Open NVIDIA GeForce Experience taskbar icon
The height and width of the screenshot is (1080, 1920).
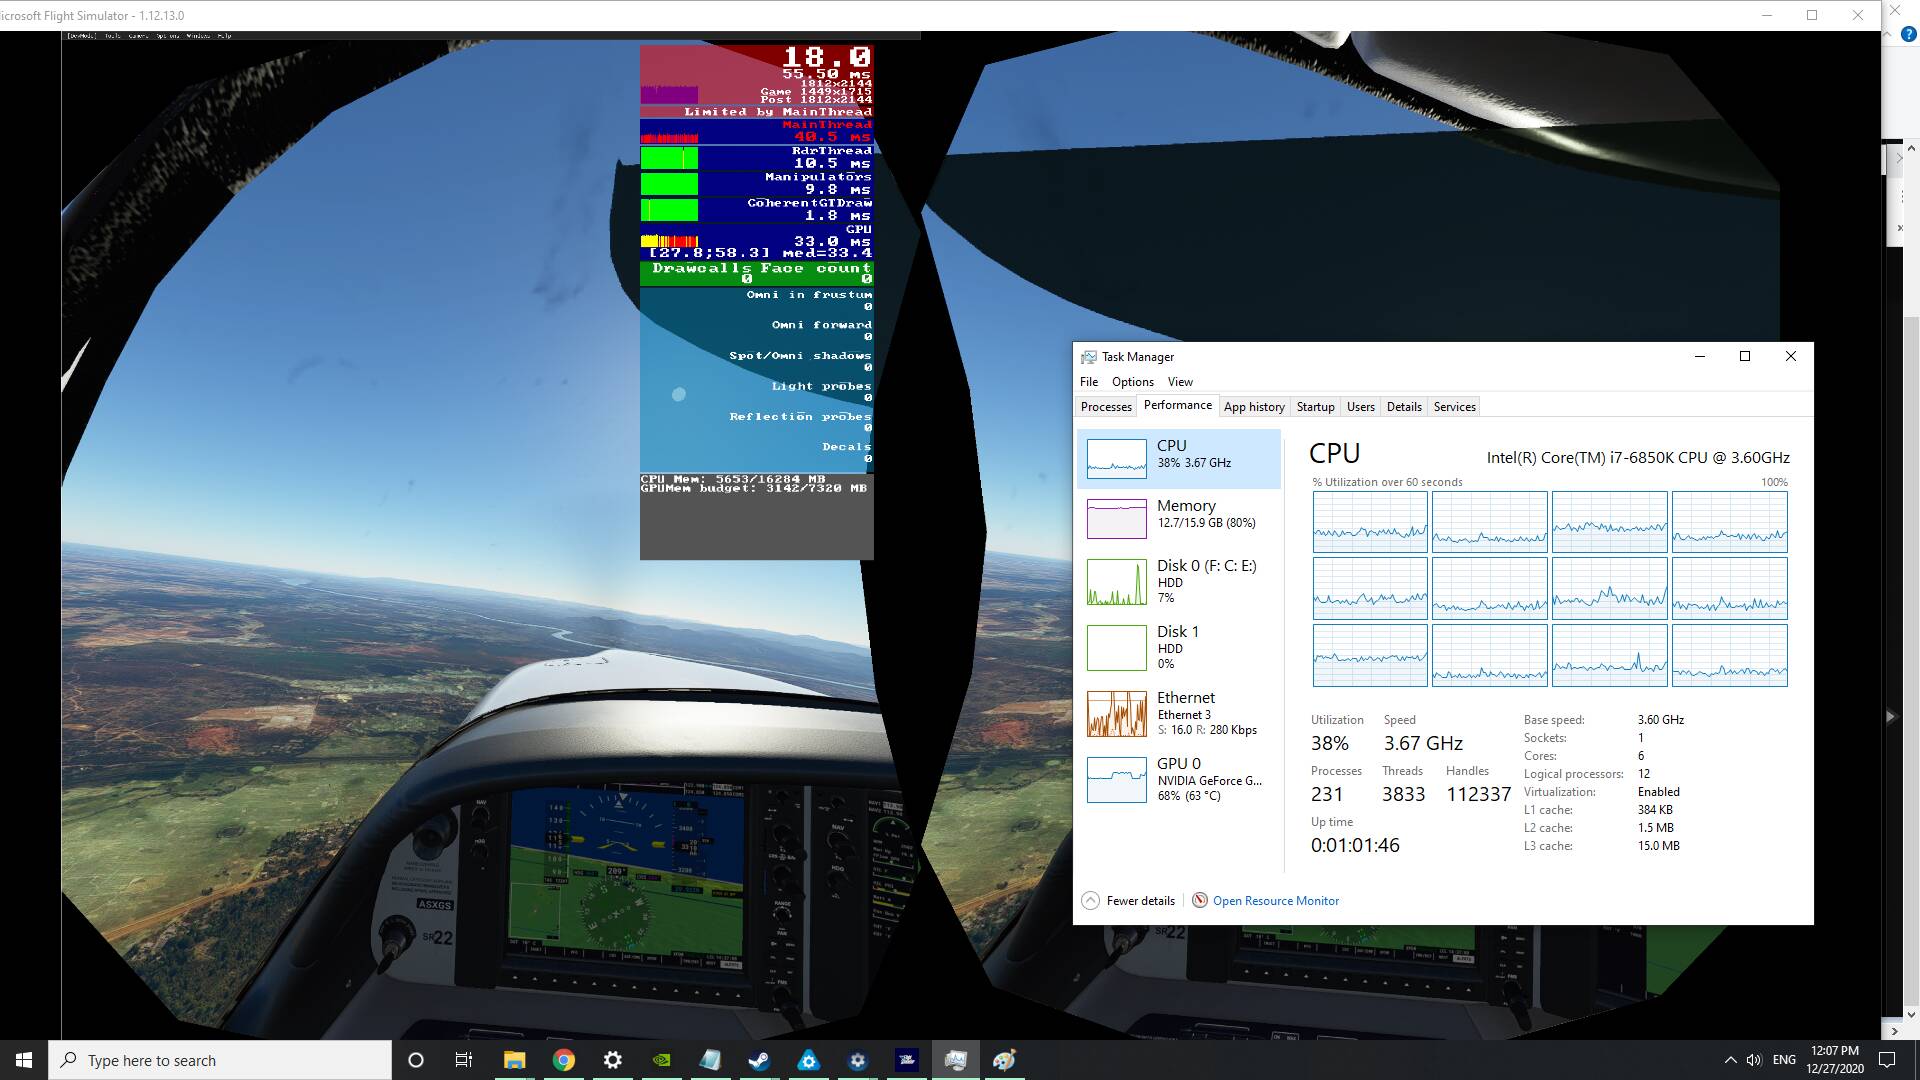[662, 1060]
